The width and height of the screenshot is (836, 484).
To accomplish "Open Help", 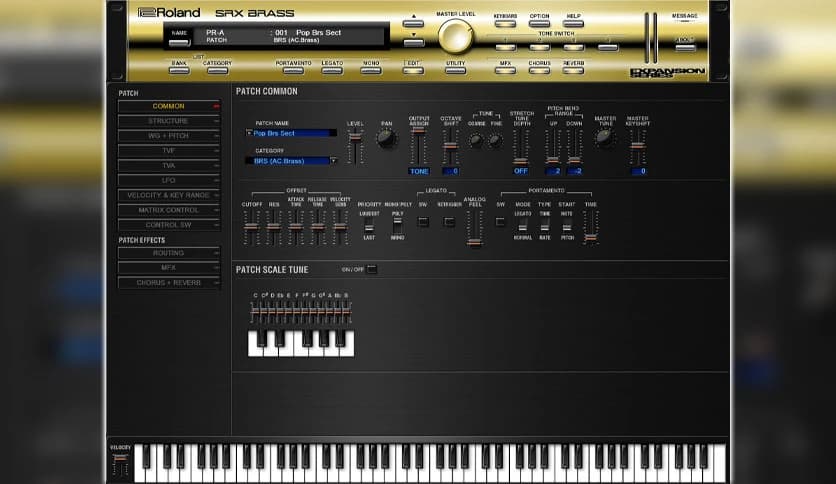I will [573, 23].
